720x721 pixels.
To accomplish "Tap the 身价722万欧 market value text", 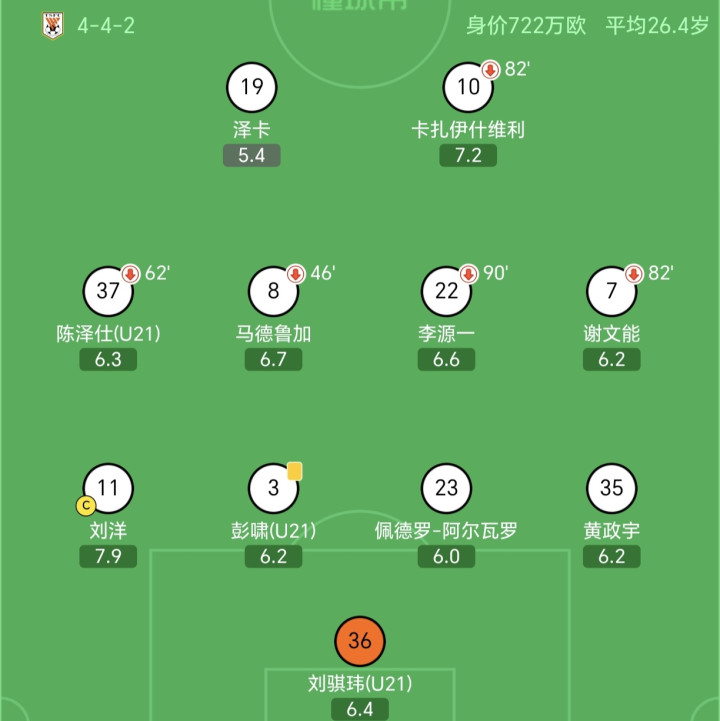I will [526, 26].
